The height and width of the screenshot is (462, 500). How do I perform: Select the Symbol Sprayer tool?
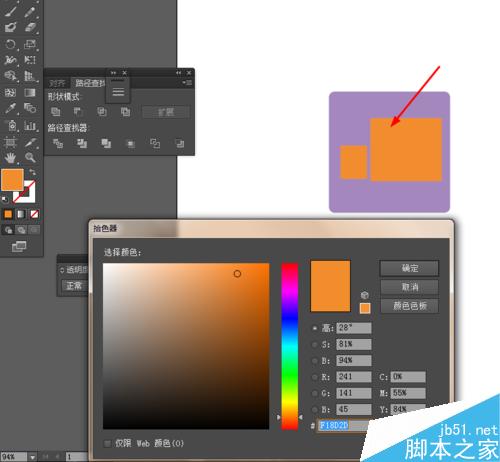coord(11,126)
